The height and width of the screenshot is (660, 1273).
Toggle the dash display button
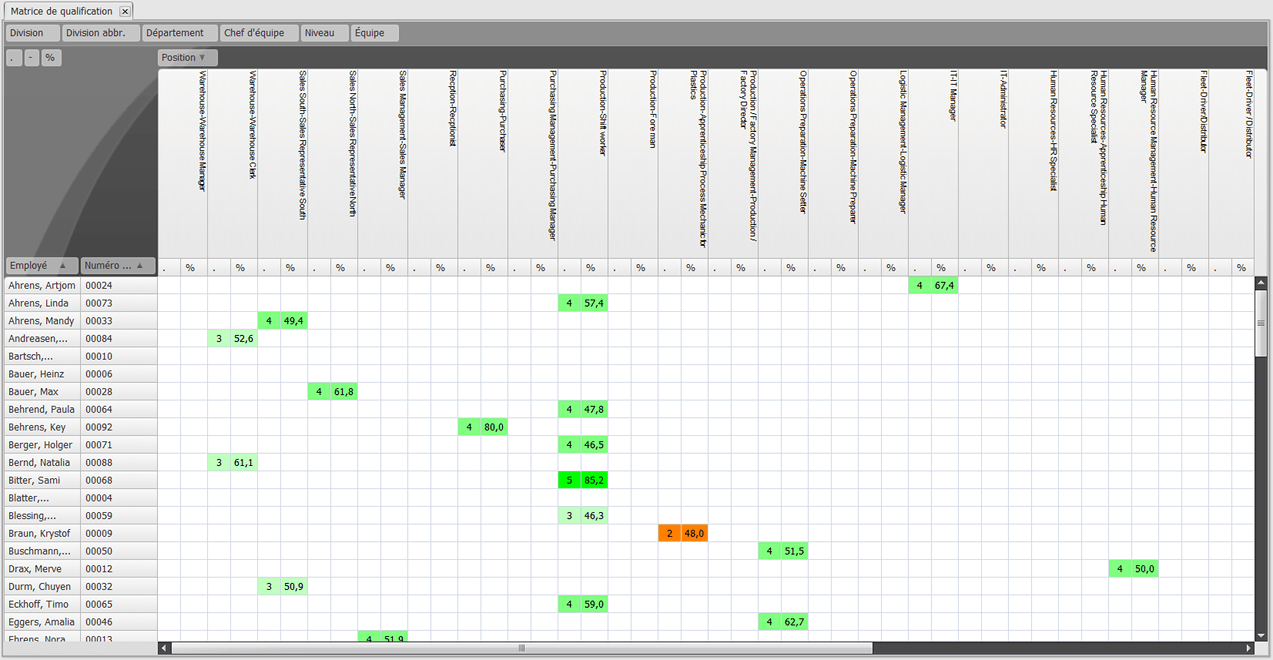[30, 58]
